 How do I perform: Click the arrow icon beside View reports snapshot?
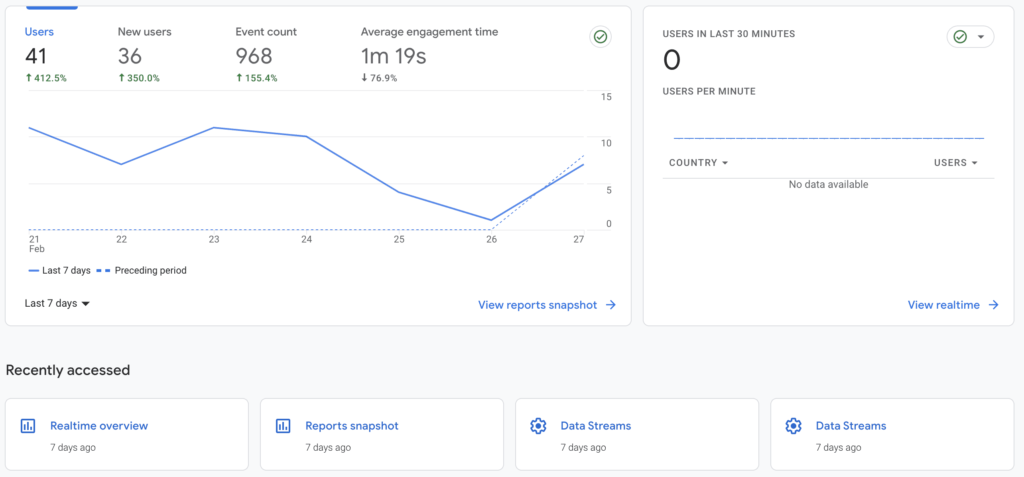(x=611, y=305)
